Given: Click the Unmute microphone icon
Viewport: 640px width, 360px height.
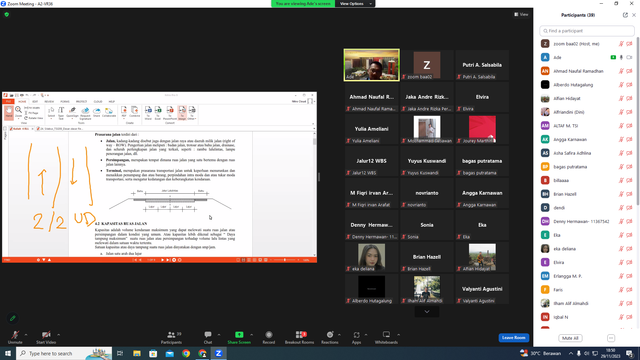Looking at the screenshot, I should 15,335.
